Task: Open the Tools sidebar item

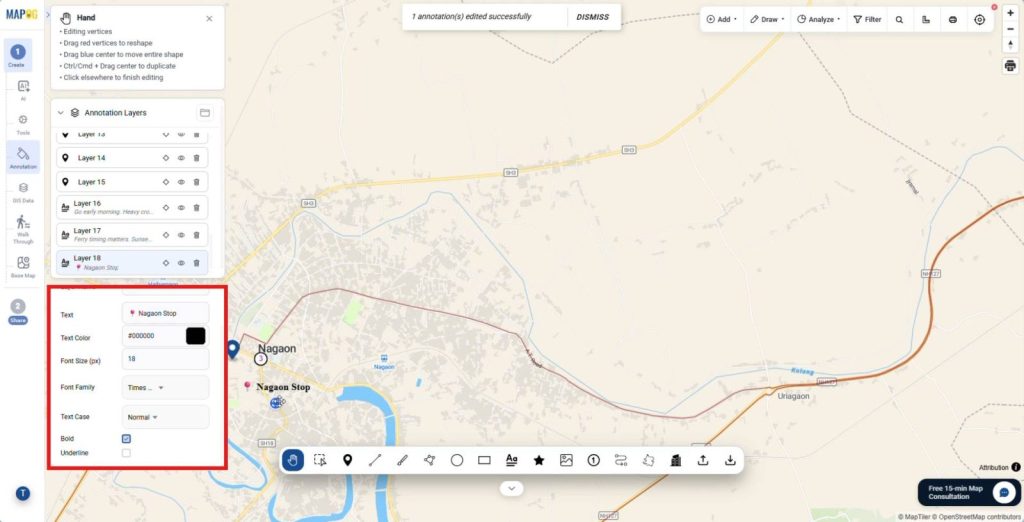Action: pos(23,124)
